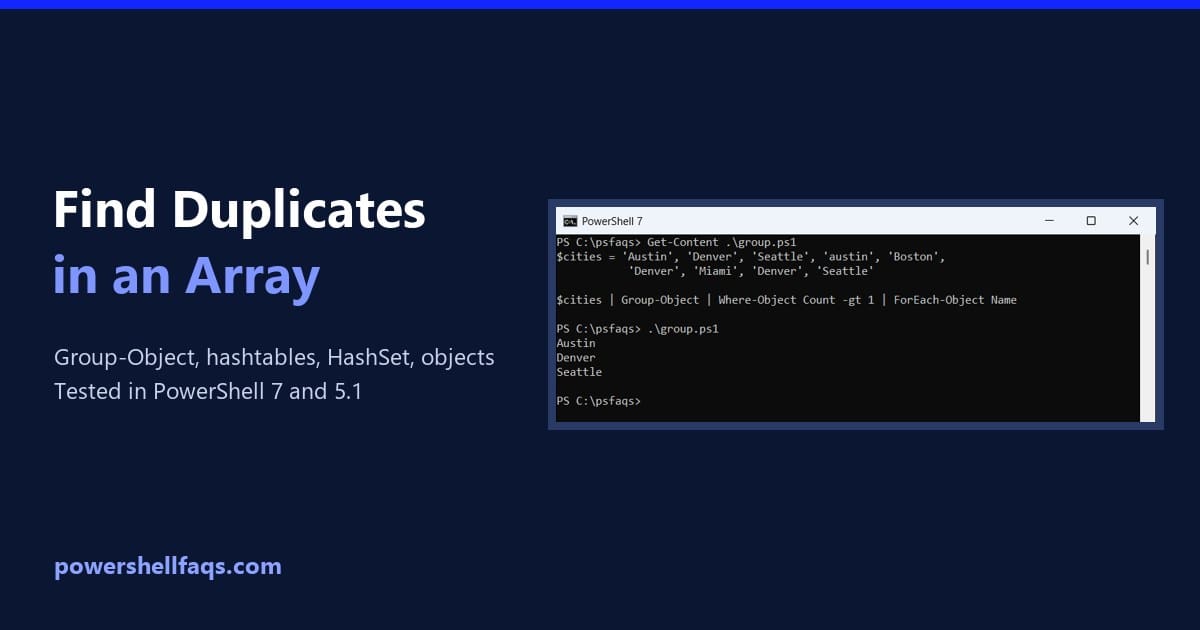Click the final empty PS C:\psfaqs> prompt

coord(598,401)
